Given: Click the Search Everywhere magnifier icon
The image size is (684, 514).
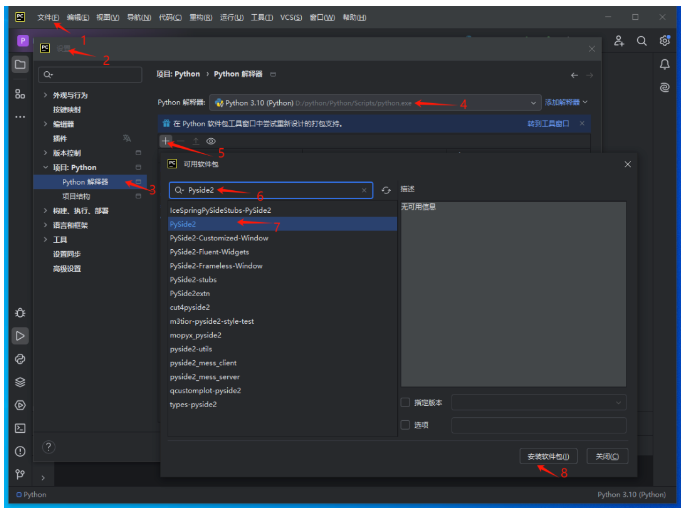Looking at the screenshot, I should 641,41.
